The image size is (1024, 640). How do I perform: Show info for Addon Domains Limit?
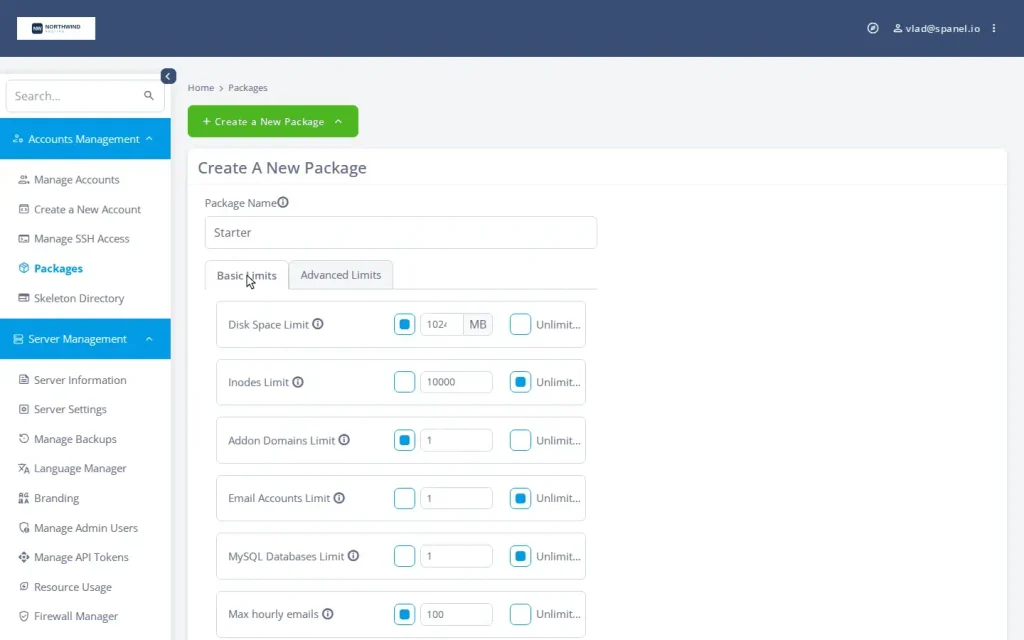coord(344,440)
